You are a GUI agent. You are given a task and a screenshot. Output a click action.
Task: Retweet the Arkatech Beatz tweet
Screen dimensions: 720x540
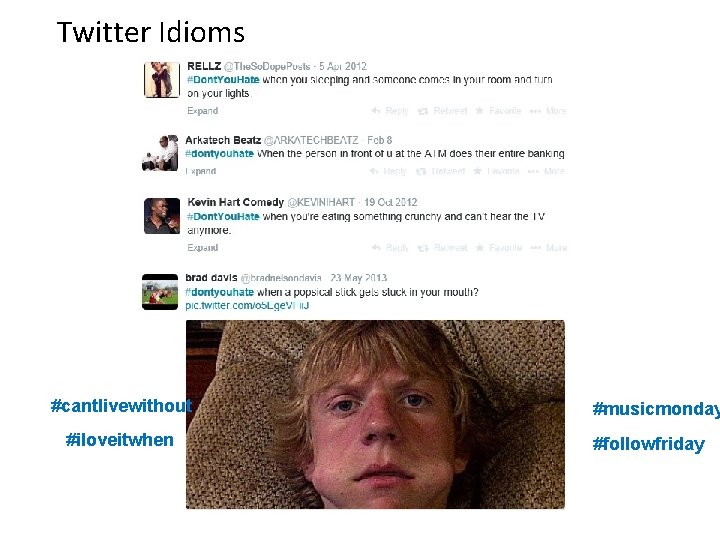coord(440,171)
